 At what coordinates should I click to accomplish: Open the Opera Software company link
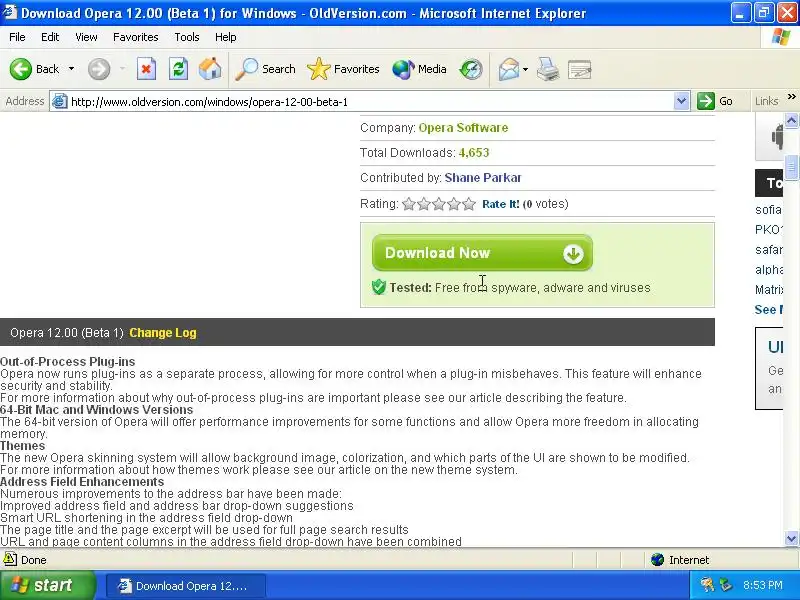click(x=463, y=128)
